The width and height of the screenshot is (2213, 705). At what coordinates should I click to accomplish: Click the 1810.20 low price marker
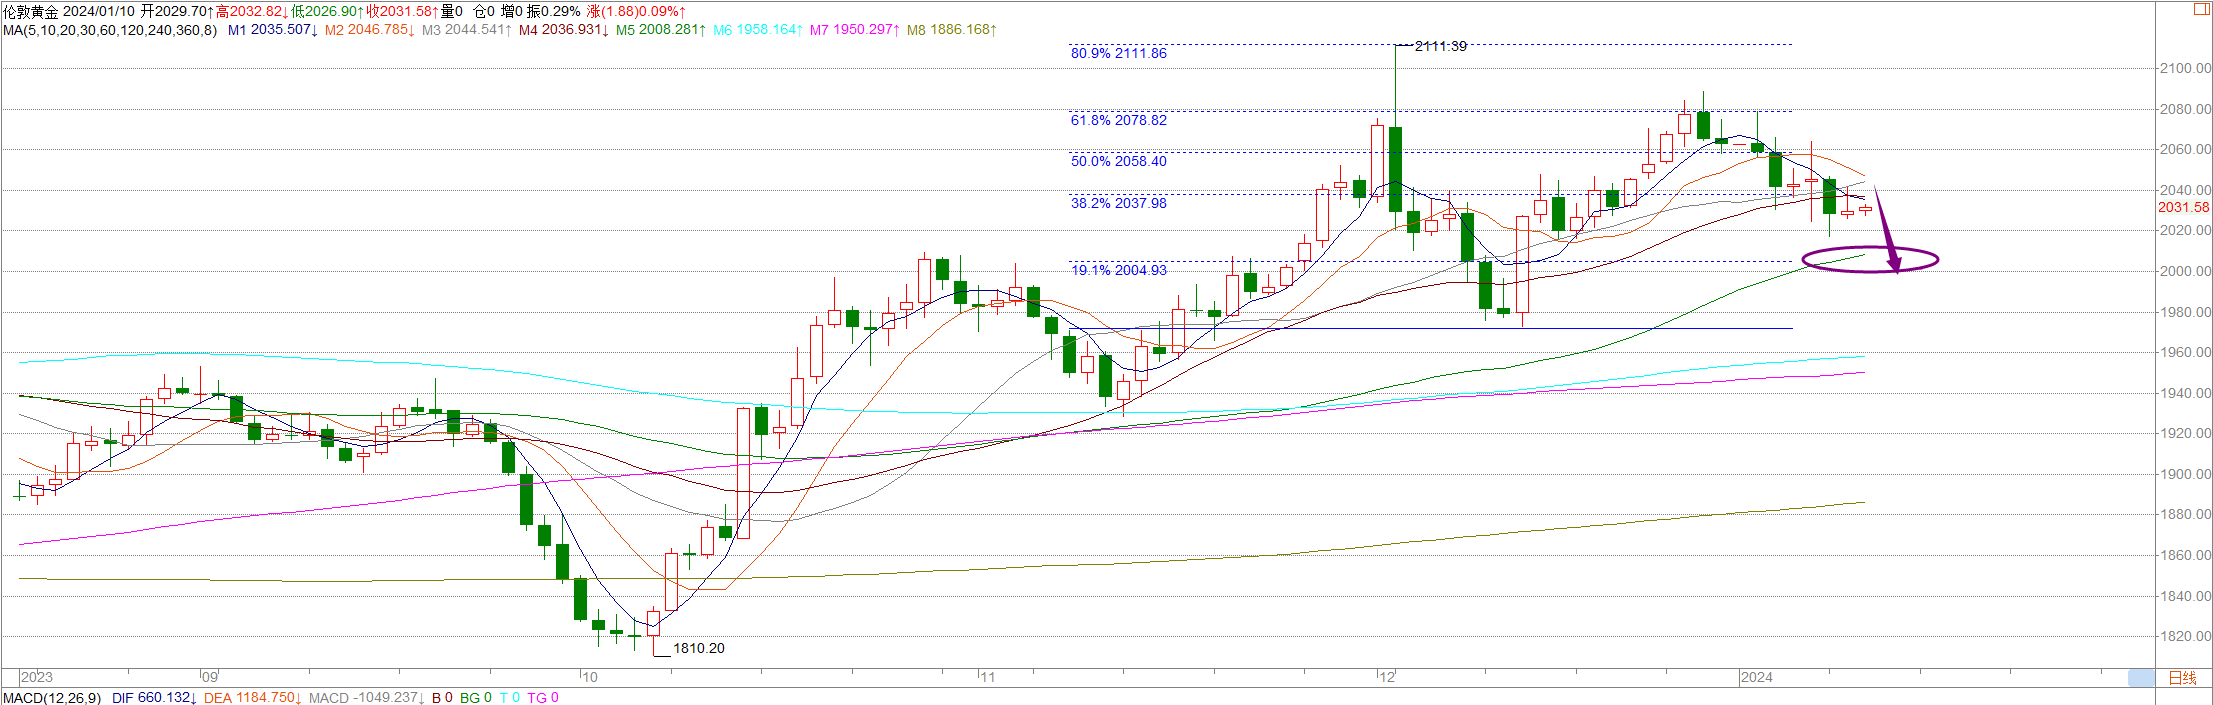(x=698, y=648)
